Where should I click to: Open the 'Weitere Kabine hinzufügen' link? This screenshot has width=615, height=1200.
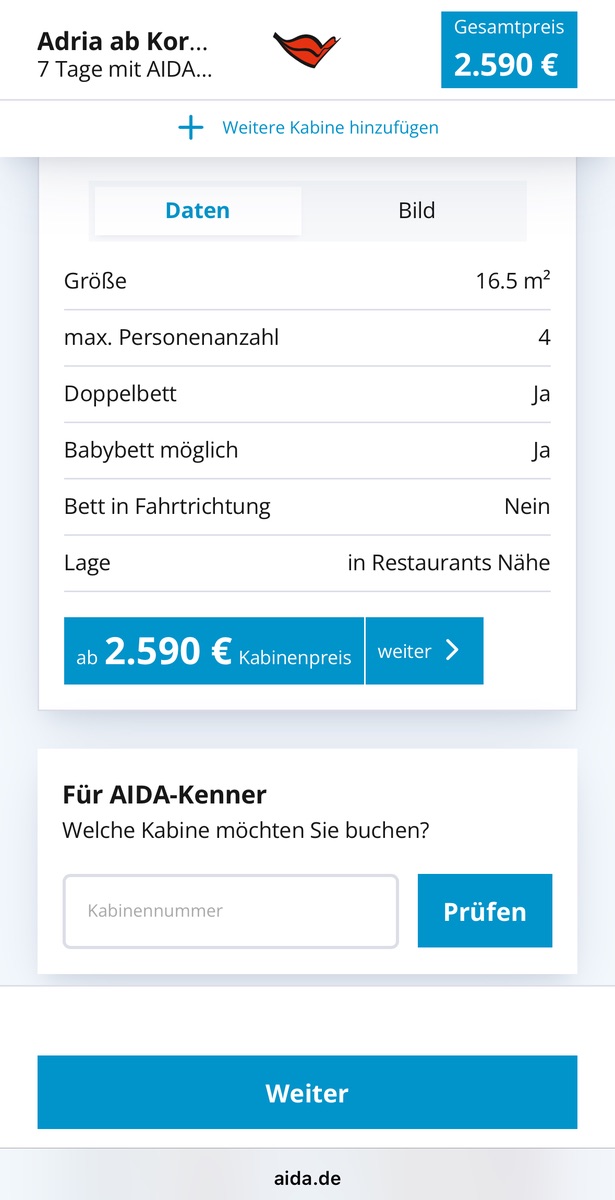[330, 128]
